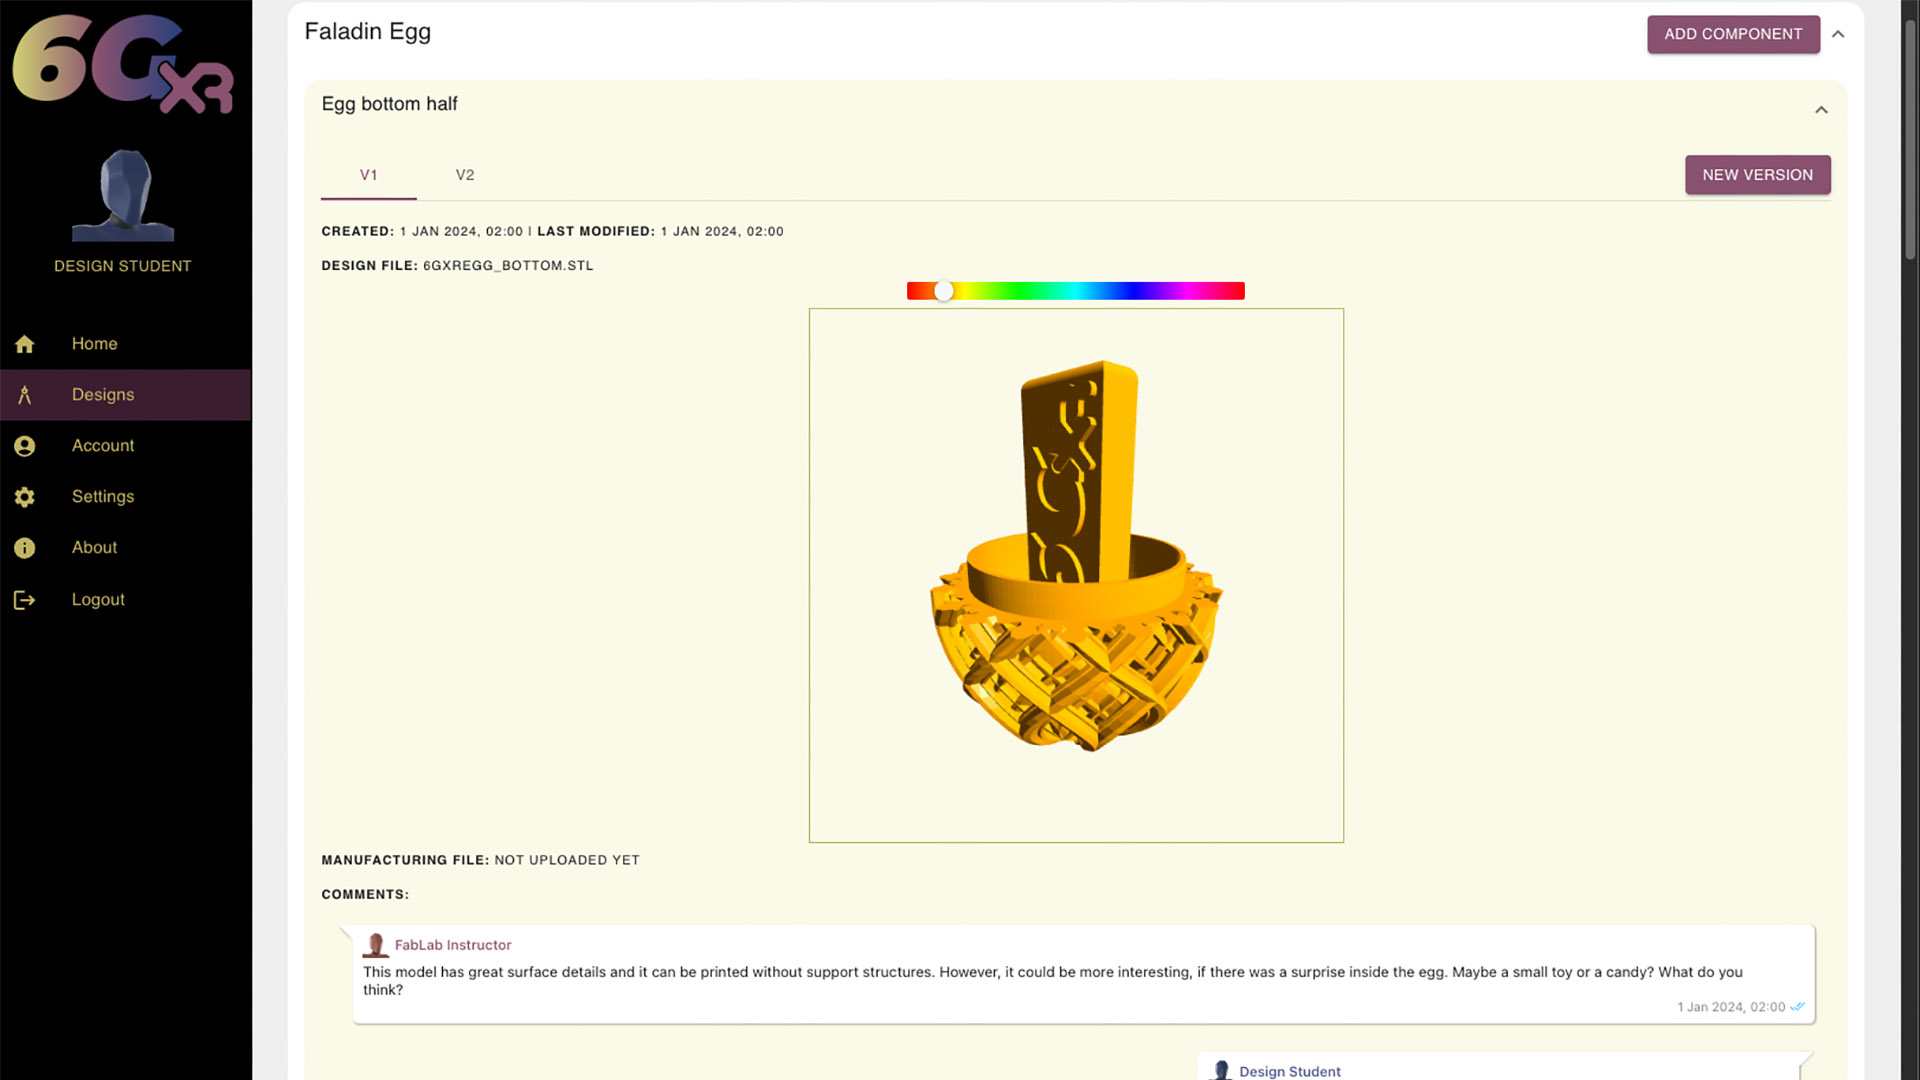Click the 3D model thumbnail
Screen dimensions: 1920x1080
click(x=1075, y=575)
